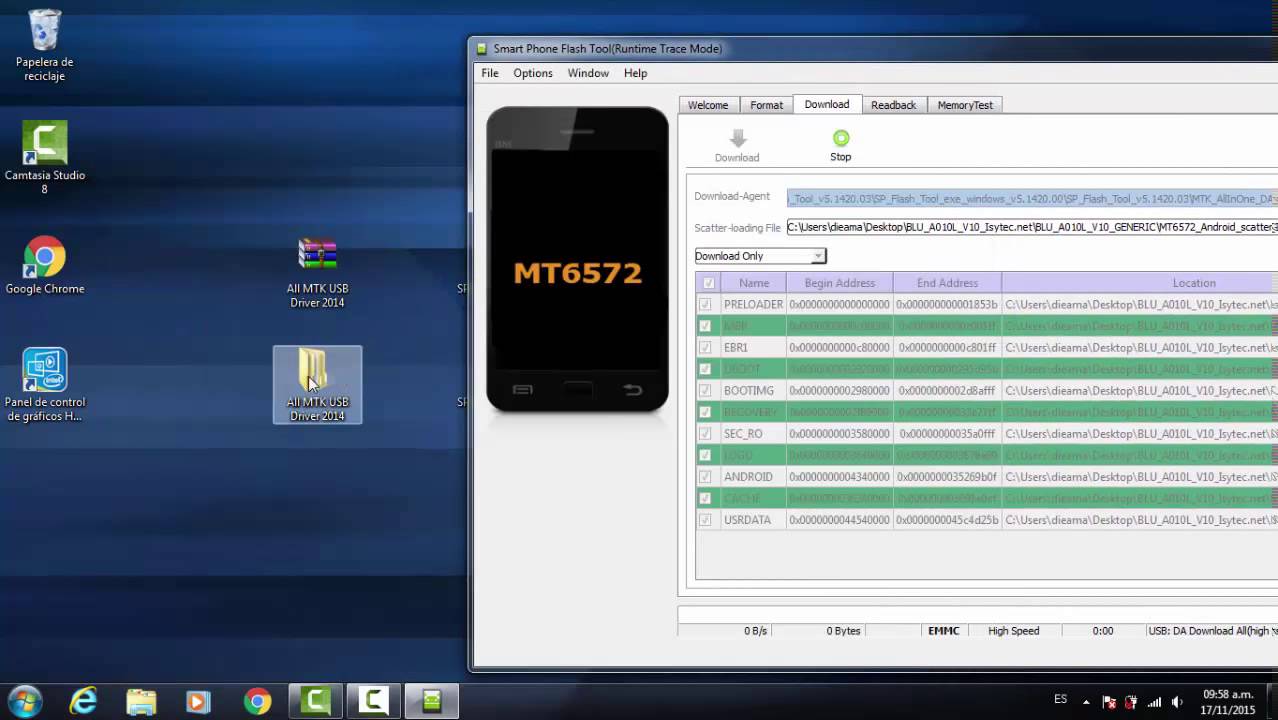Viewport: 1278px width, 720px height.
Task: Switch to first Camtasia taskbar window
Action: coord(316,702)
